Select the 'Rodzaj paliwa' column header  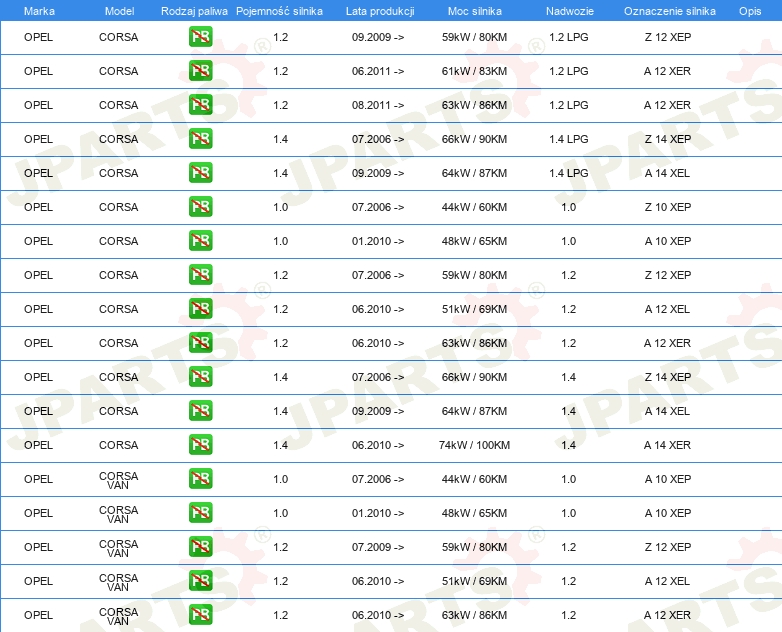pos(194,11)
